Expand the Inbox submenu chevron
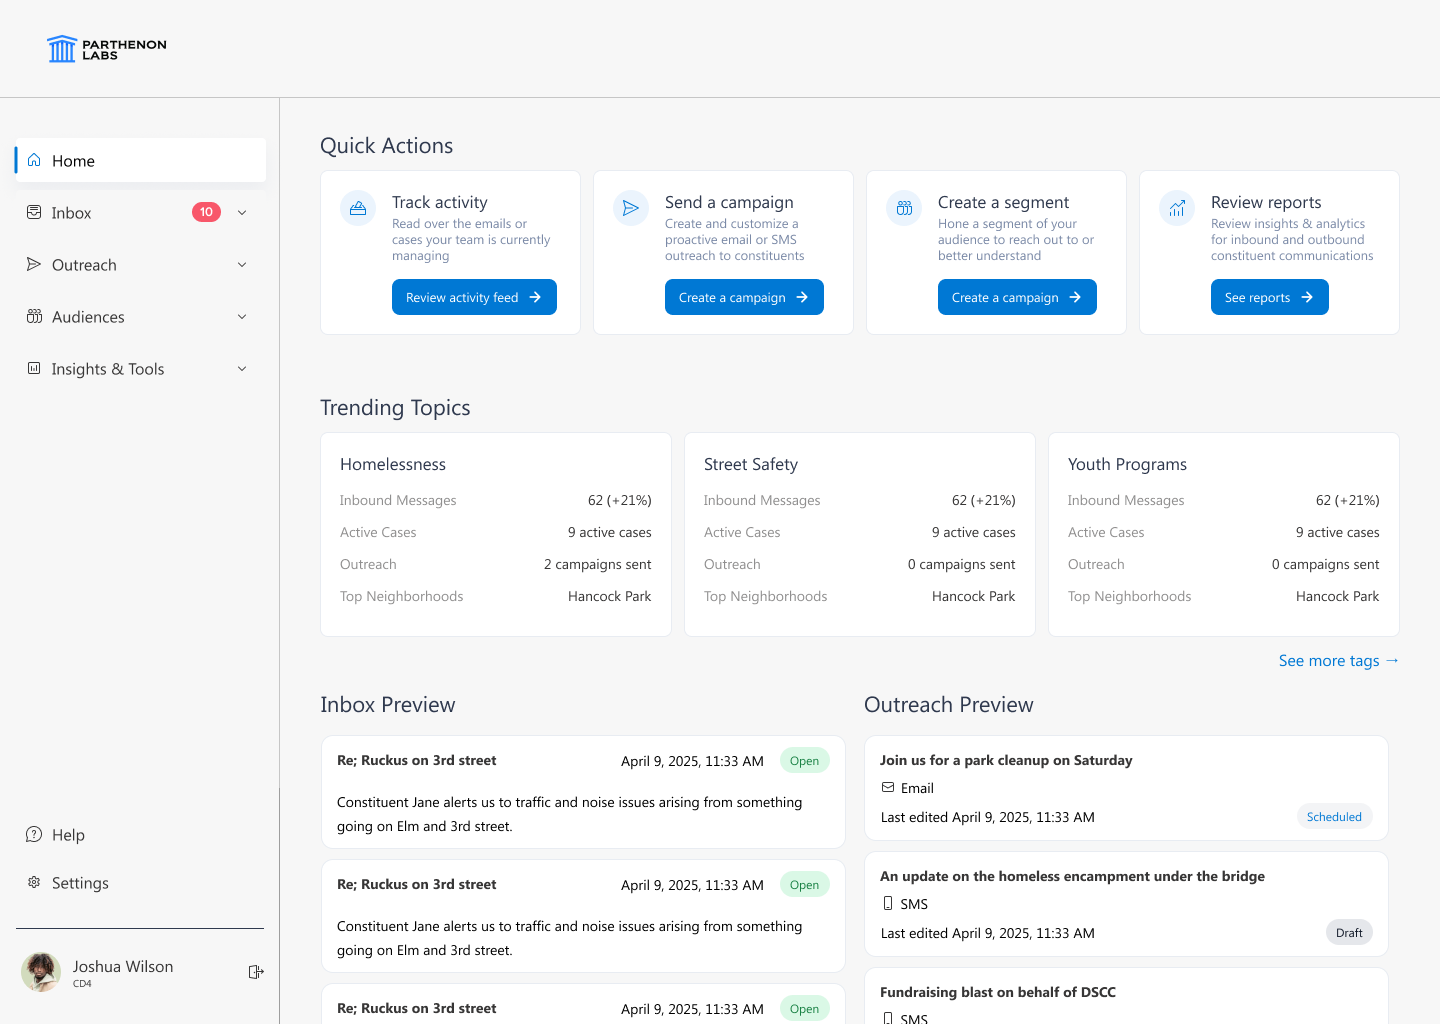This screenshot has height=1024, width=1440. point(242,212)
